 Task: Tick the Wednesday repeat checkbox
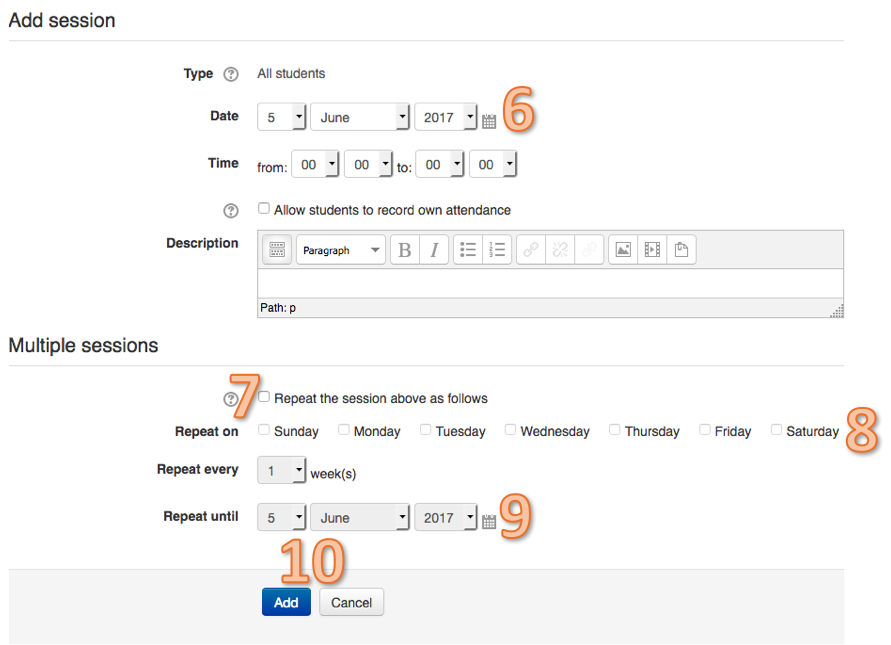(x=510, y=430)
